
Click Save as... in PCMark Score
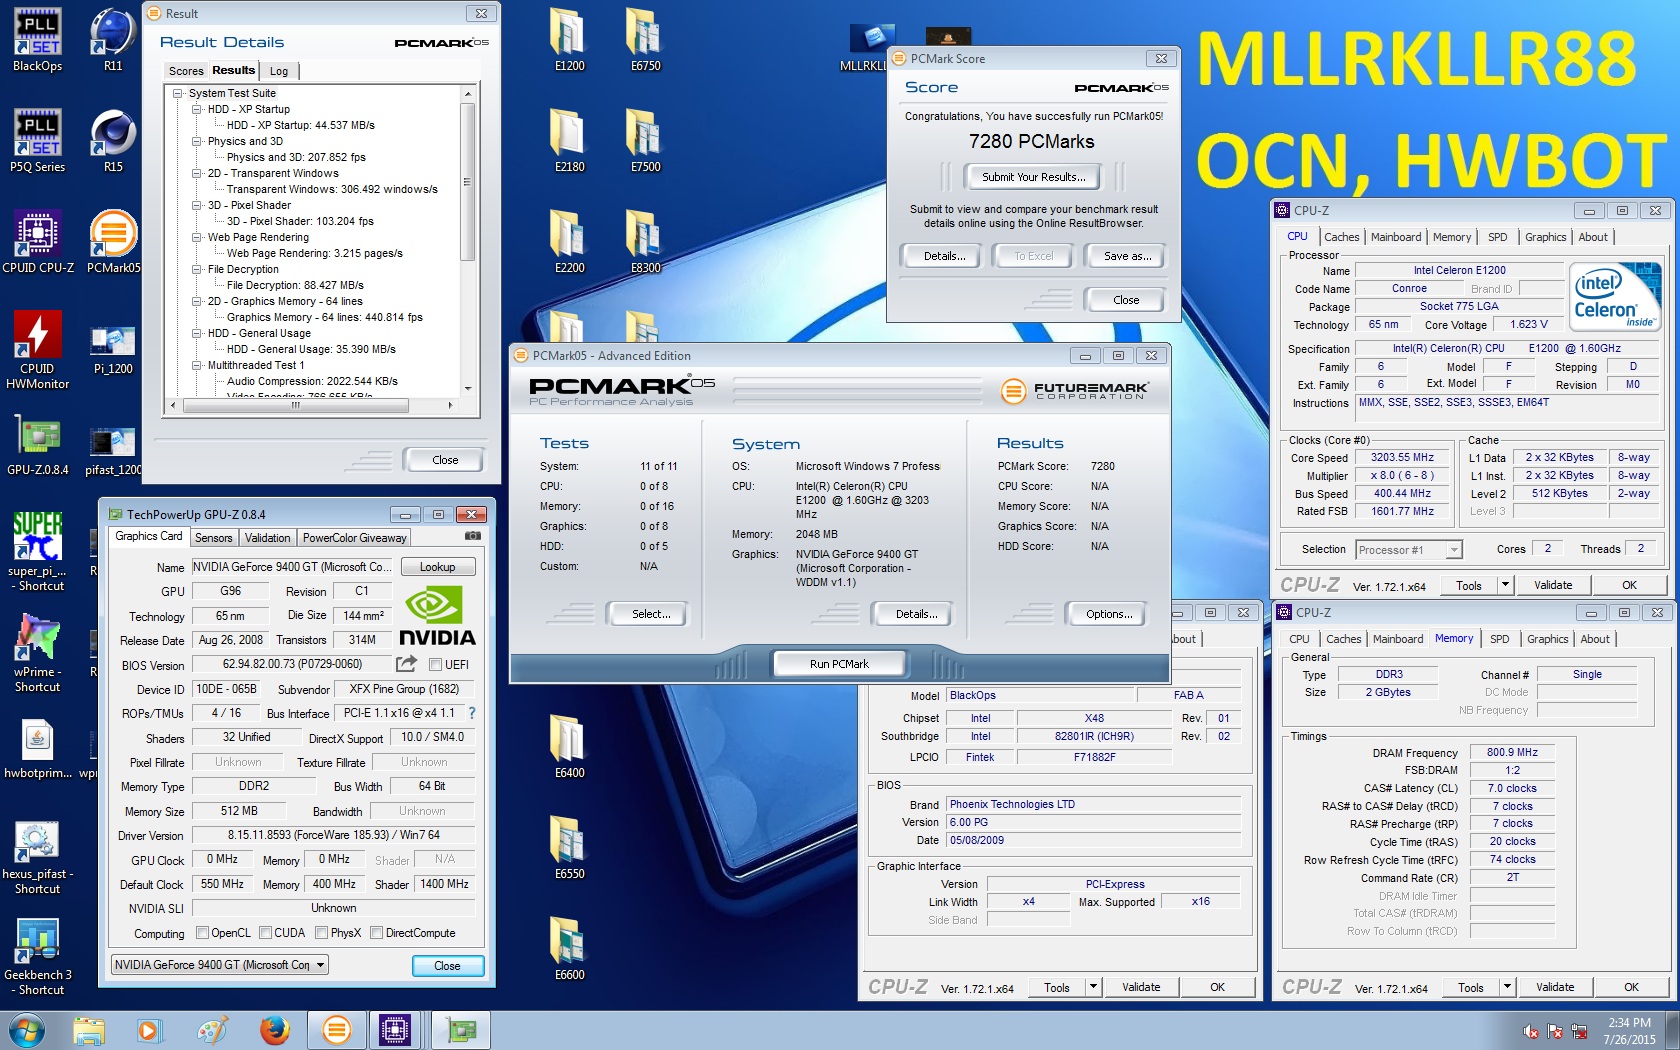point(1127,256)
